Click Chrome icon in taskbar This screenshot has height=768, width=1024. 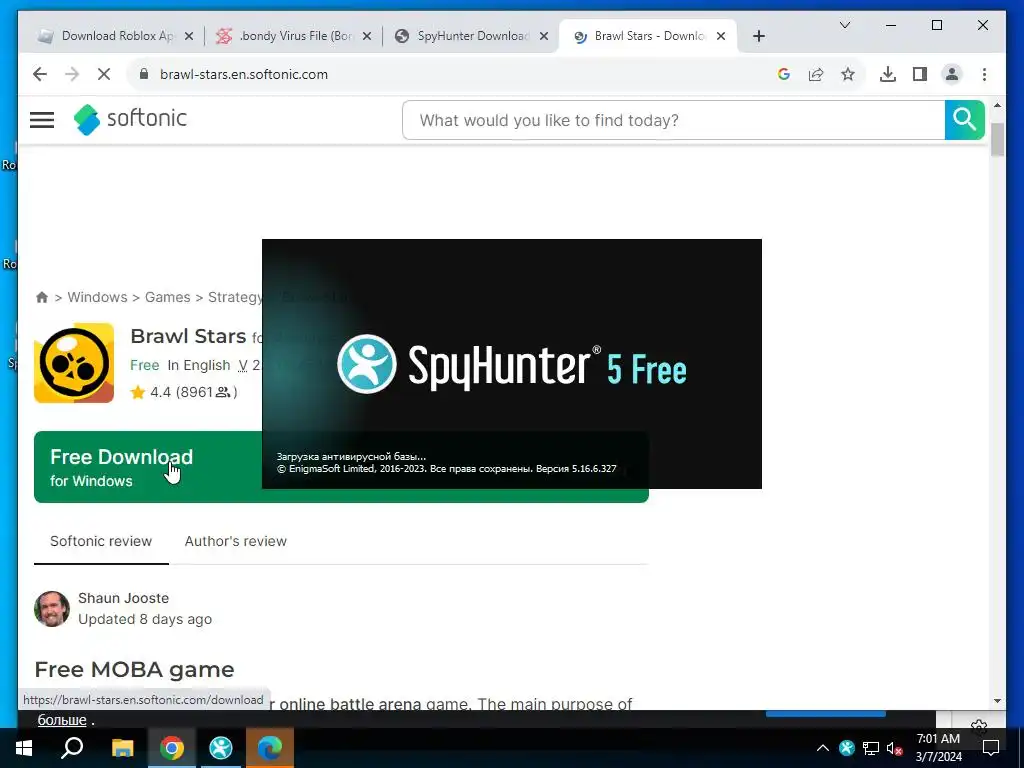point(172,748)
